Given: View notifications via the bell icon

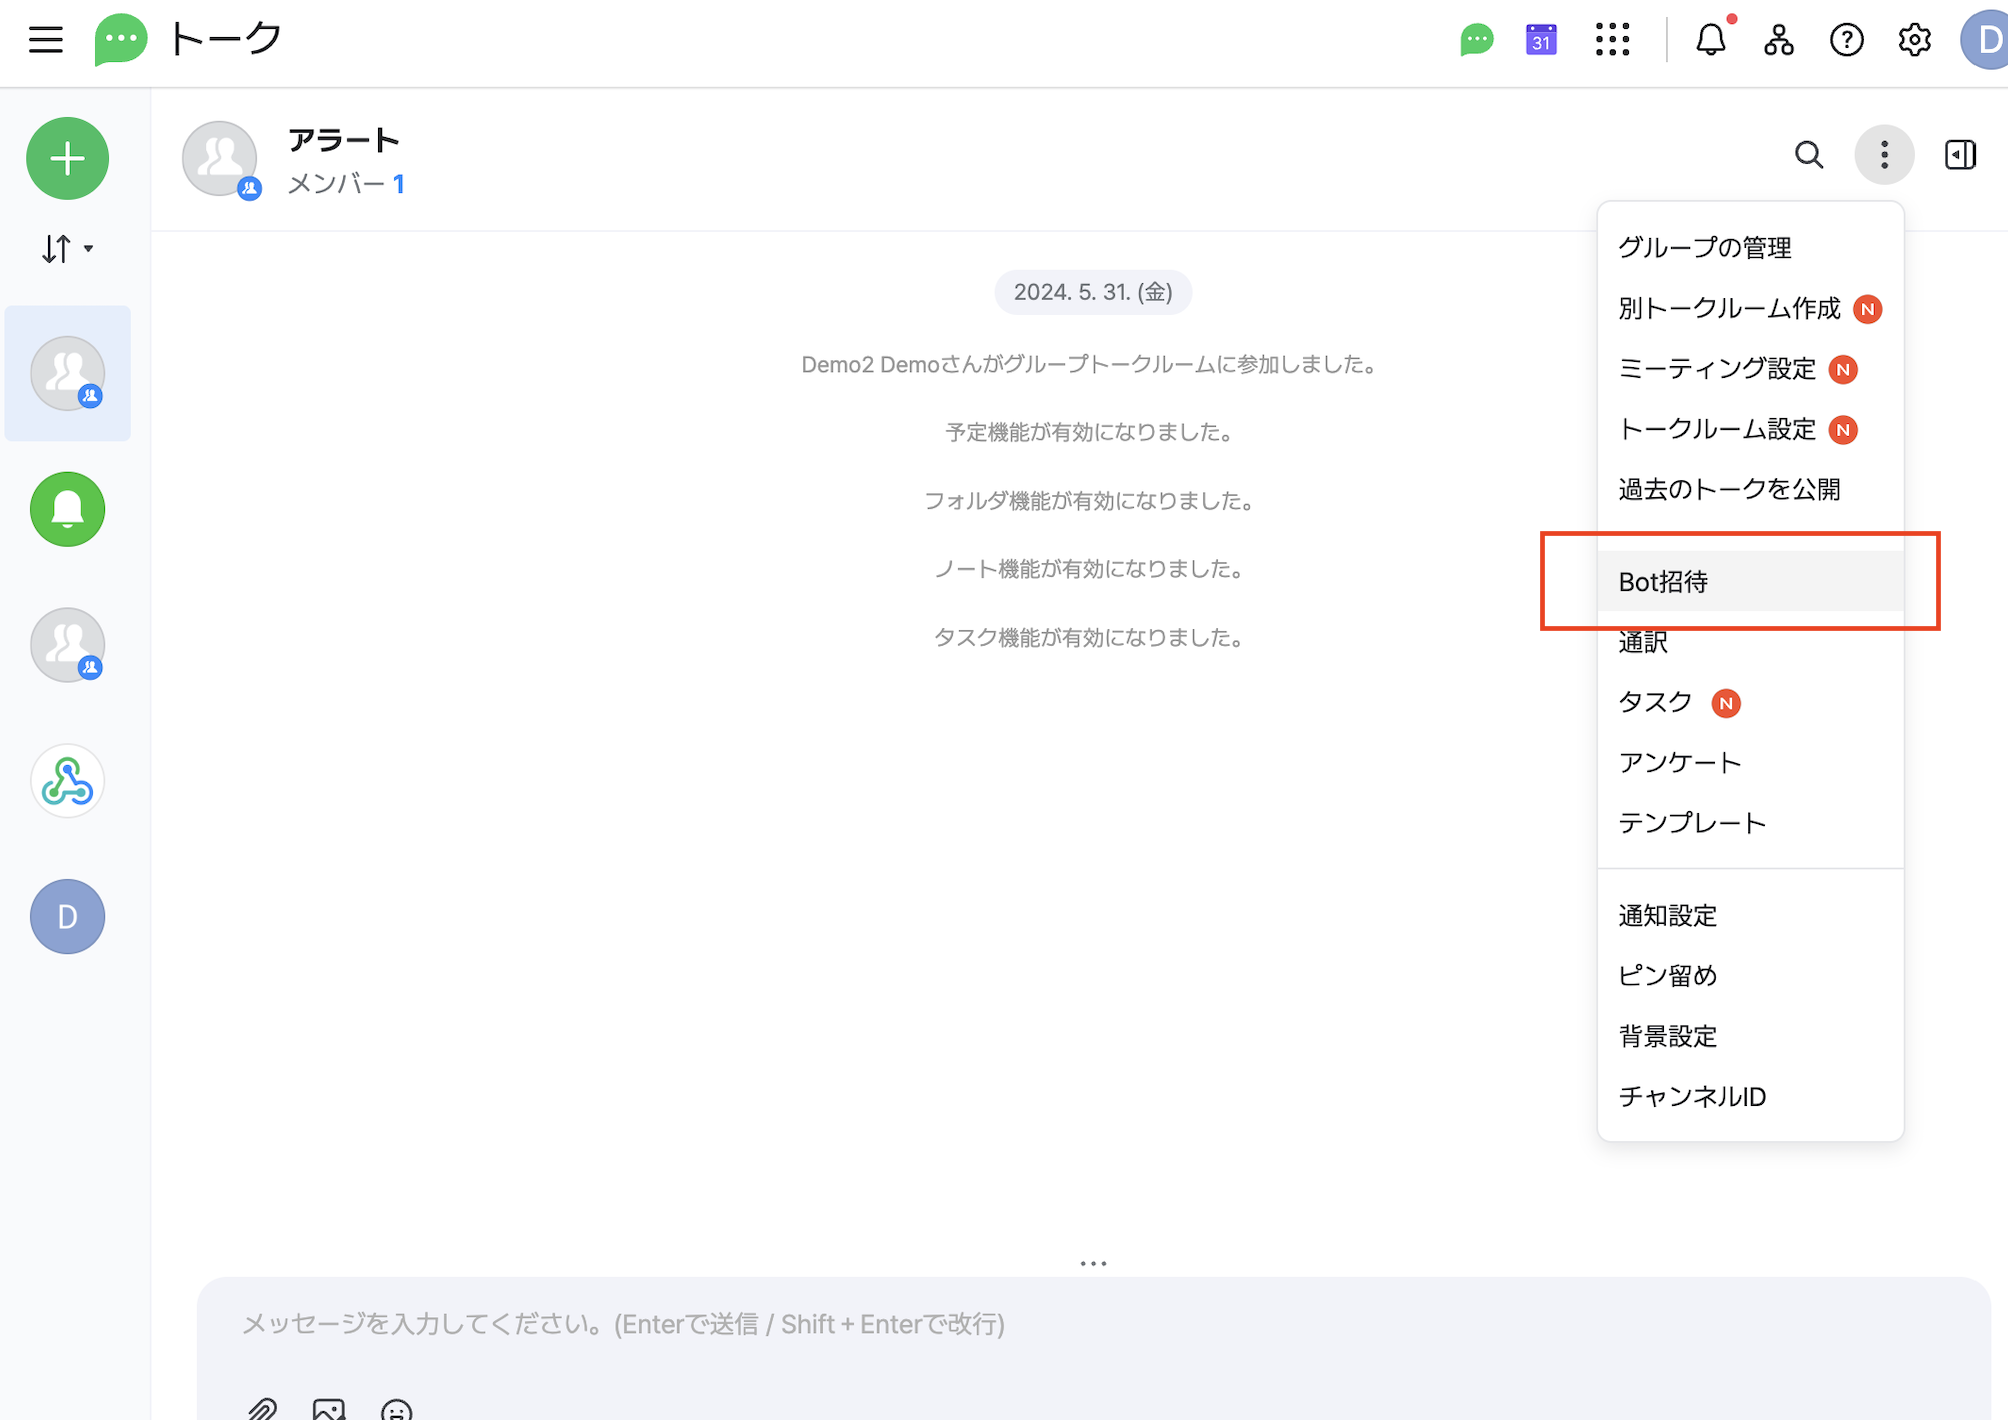Looking at the screenshot, I should click(1710, 40).
